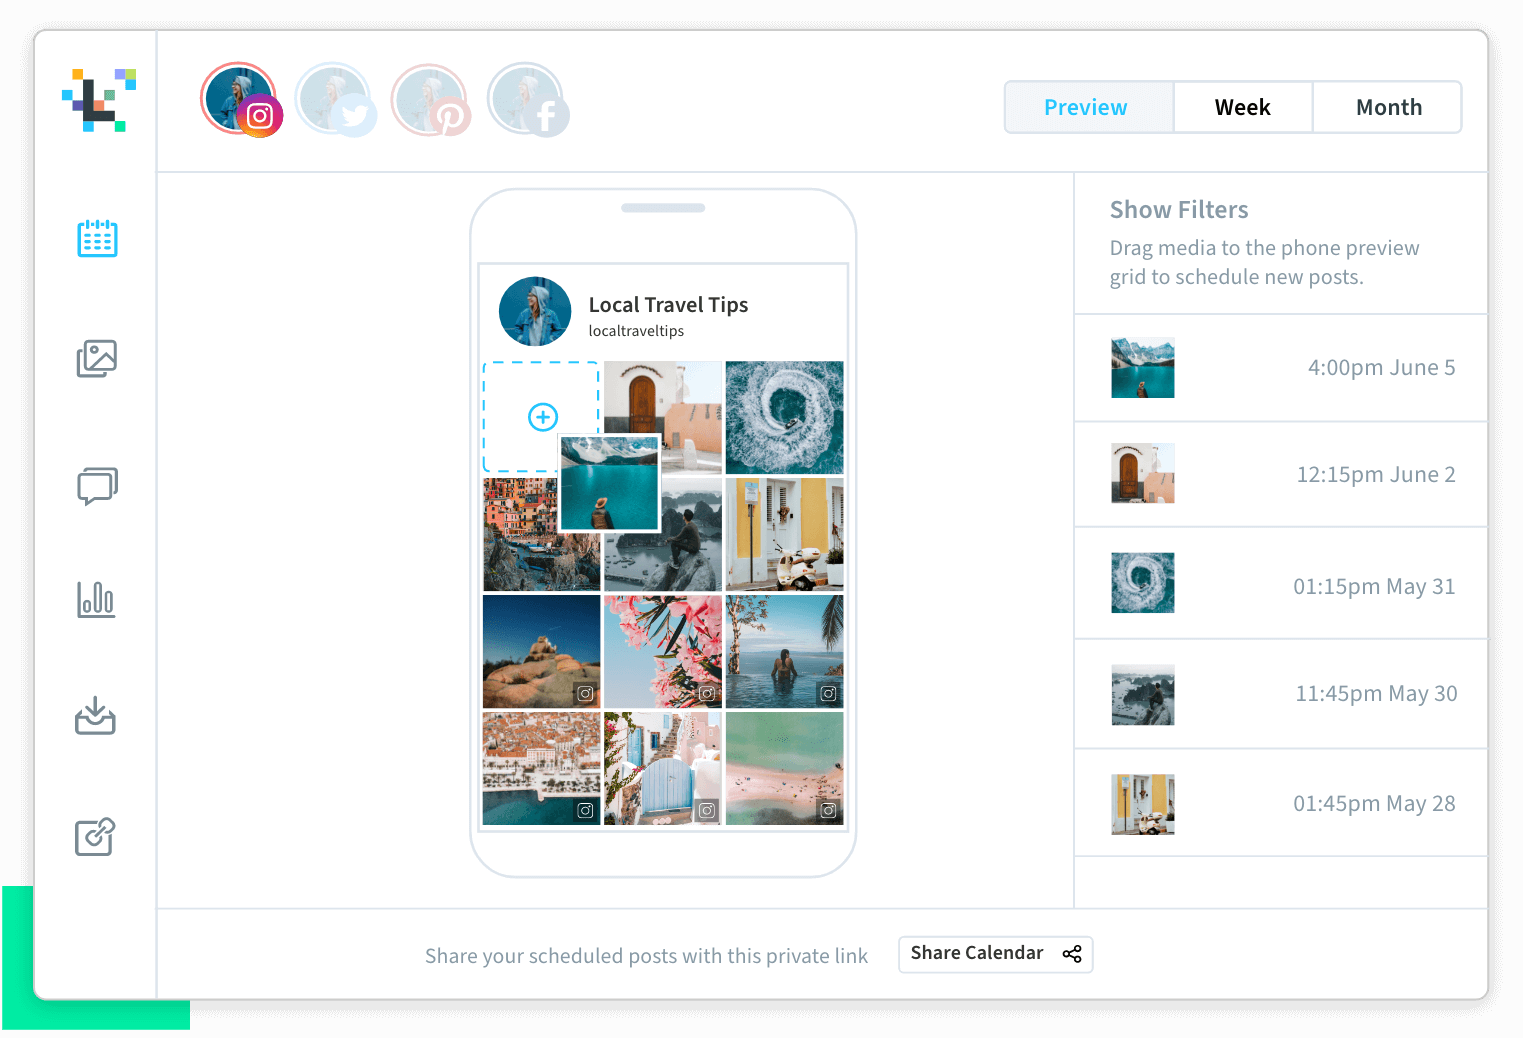Switch to the Month tab
The height and width of the screenshot is (1038, 1523).
click(x=1388, y=107)
